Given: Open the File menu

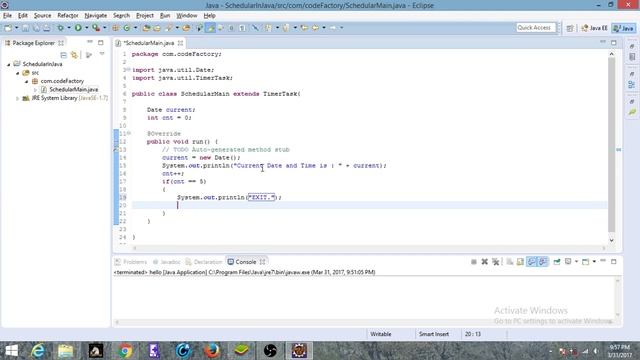Looking at the screenshot, I should coord(7,16).
